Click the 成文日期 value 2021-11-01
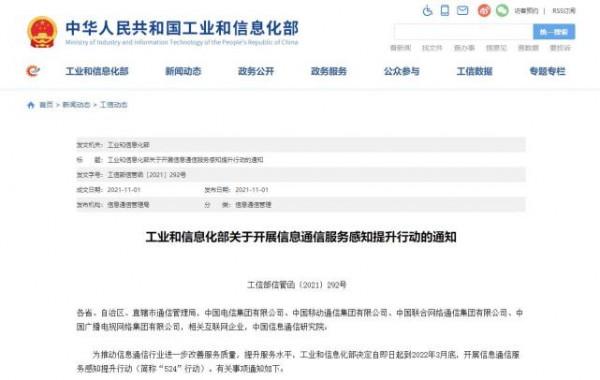The height and width of the screenshot is (380, 600). click(124, 190)
